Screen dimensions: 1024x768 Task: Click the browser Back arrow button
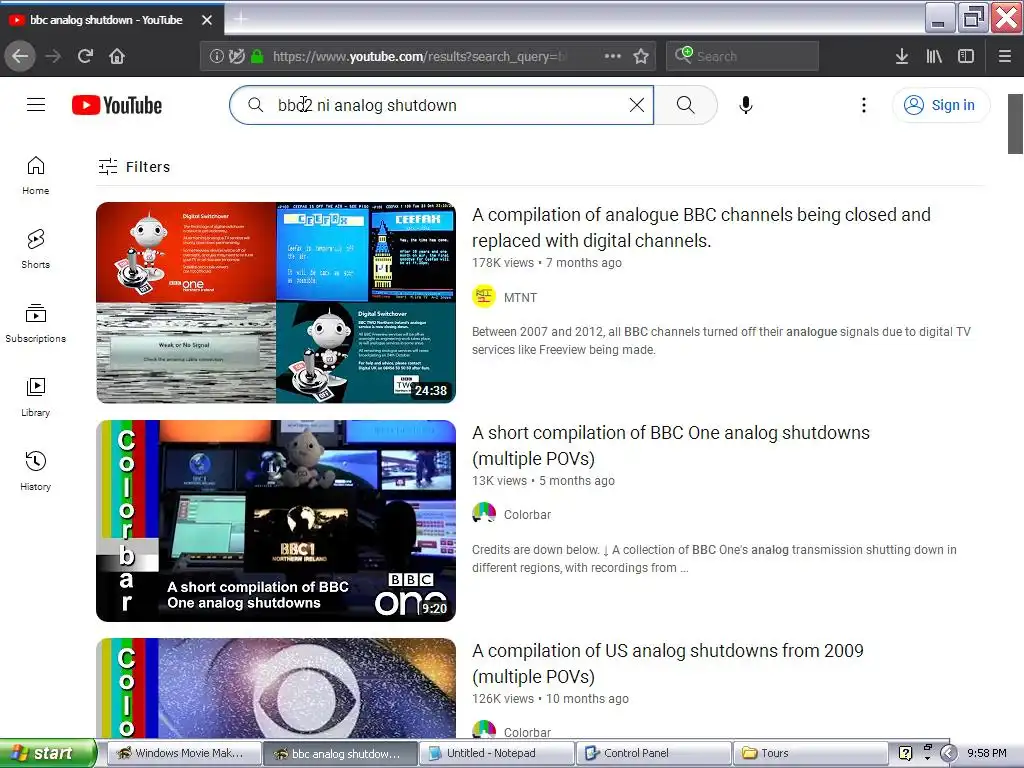coord(20,56)
